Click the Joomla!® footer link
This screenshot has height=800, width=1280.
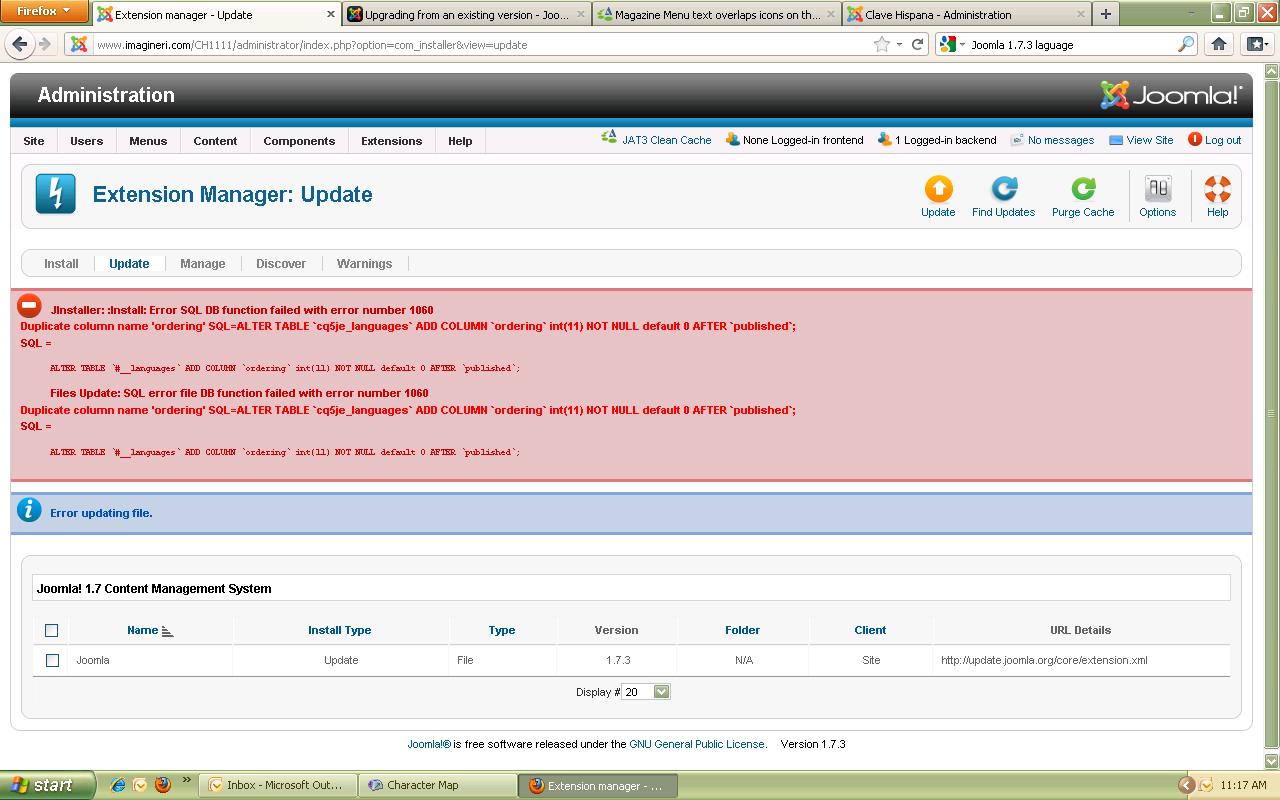coord(429,744)
